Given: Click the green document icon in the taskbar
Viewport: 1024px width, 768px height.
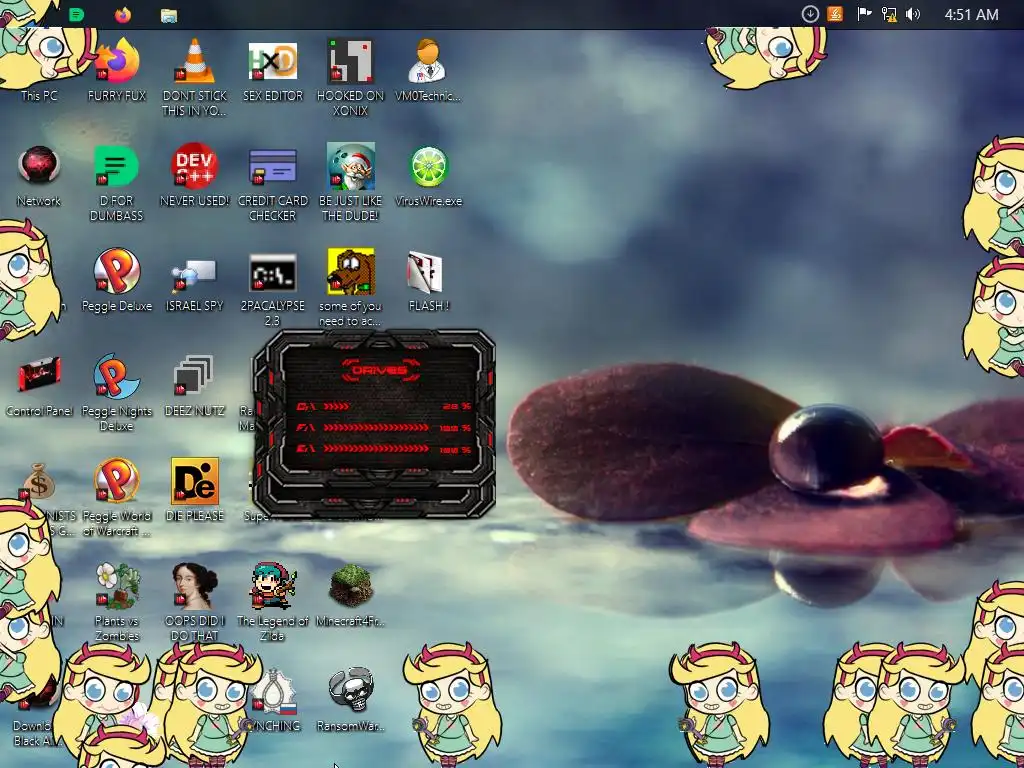Looking at the screenshot, I should point(76,14).
